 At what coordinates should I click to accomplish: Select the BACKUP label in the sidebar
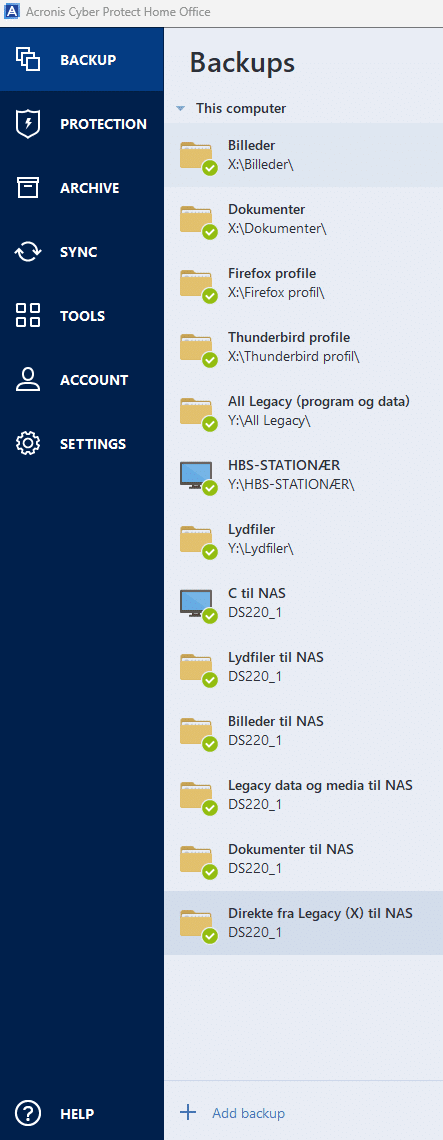click(x=88, y=60)
